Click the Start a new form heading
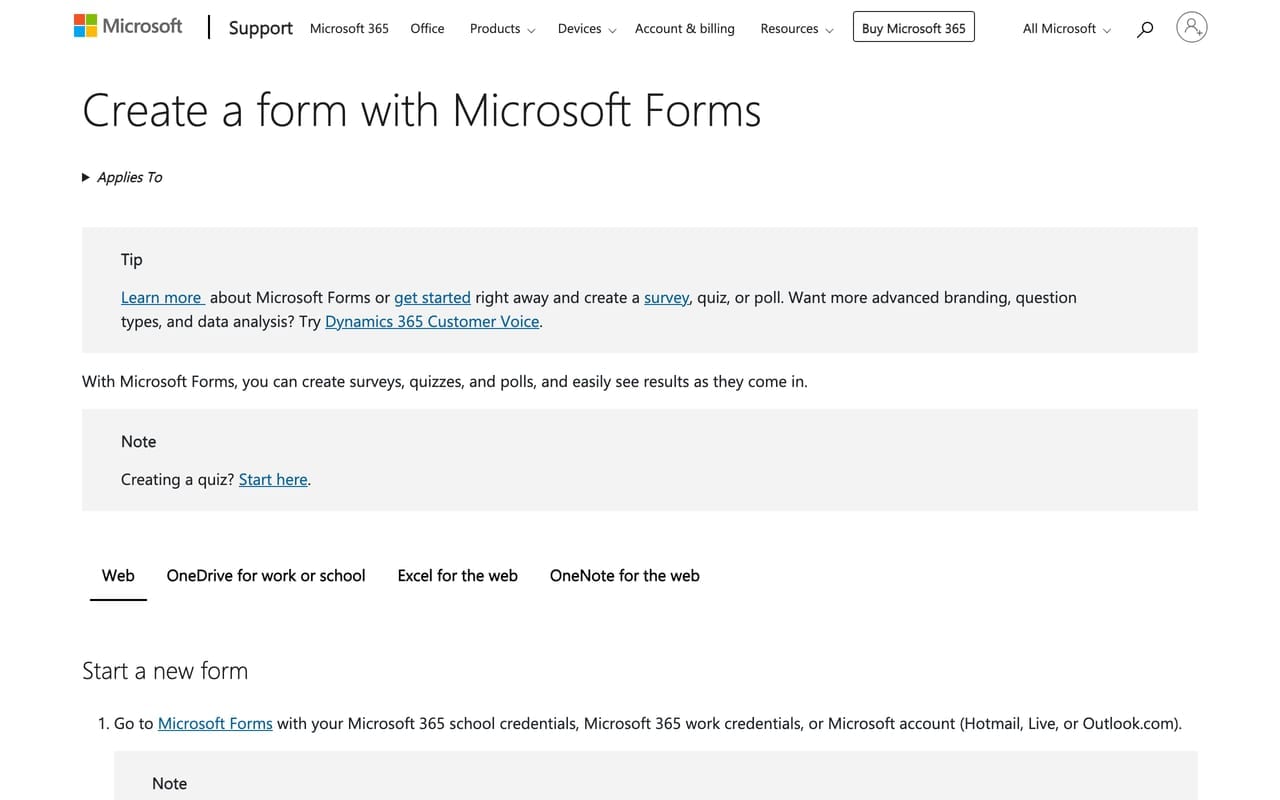Viewport: 1280px width, 800px height. click(165, 671)
